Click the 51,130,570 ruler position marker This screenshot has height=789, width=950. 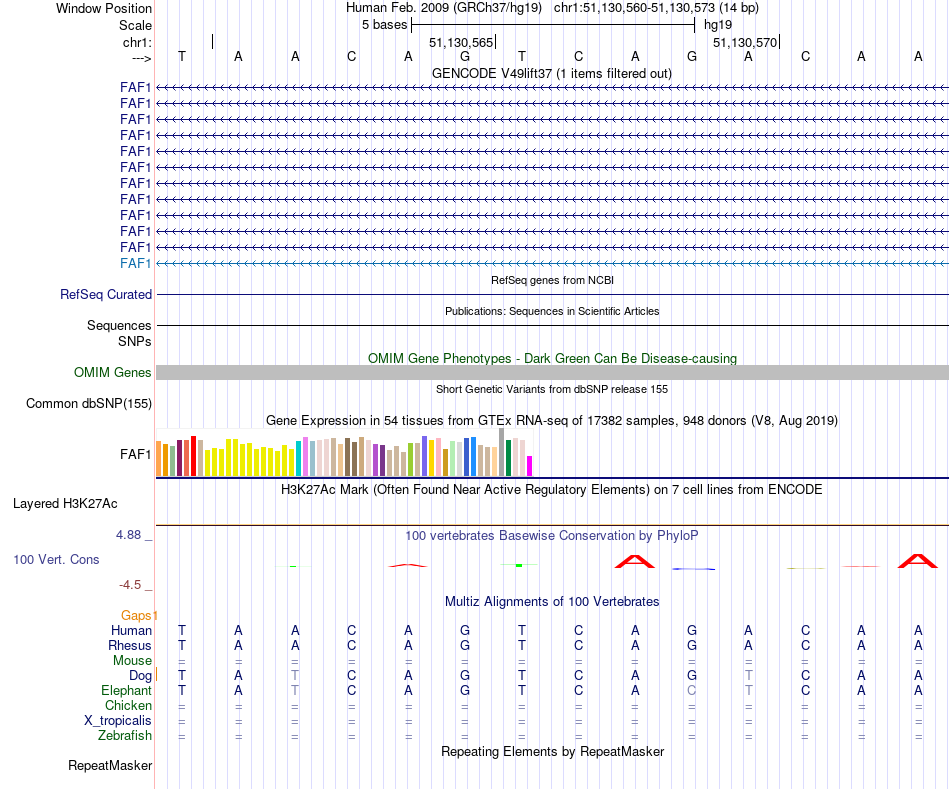coord(745,42)
